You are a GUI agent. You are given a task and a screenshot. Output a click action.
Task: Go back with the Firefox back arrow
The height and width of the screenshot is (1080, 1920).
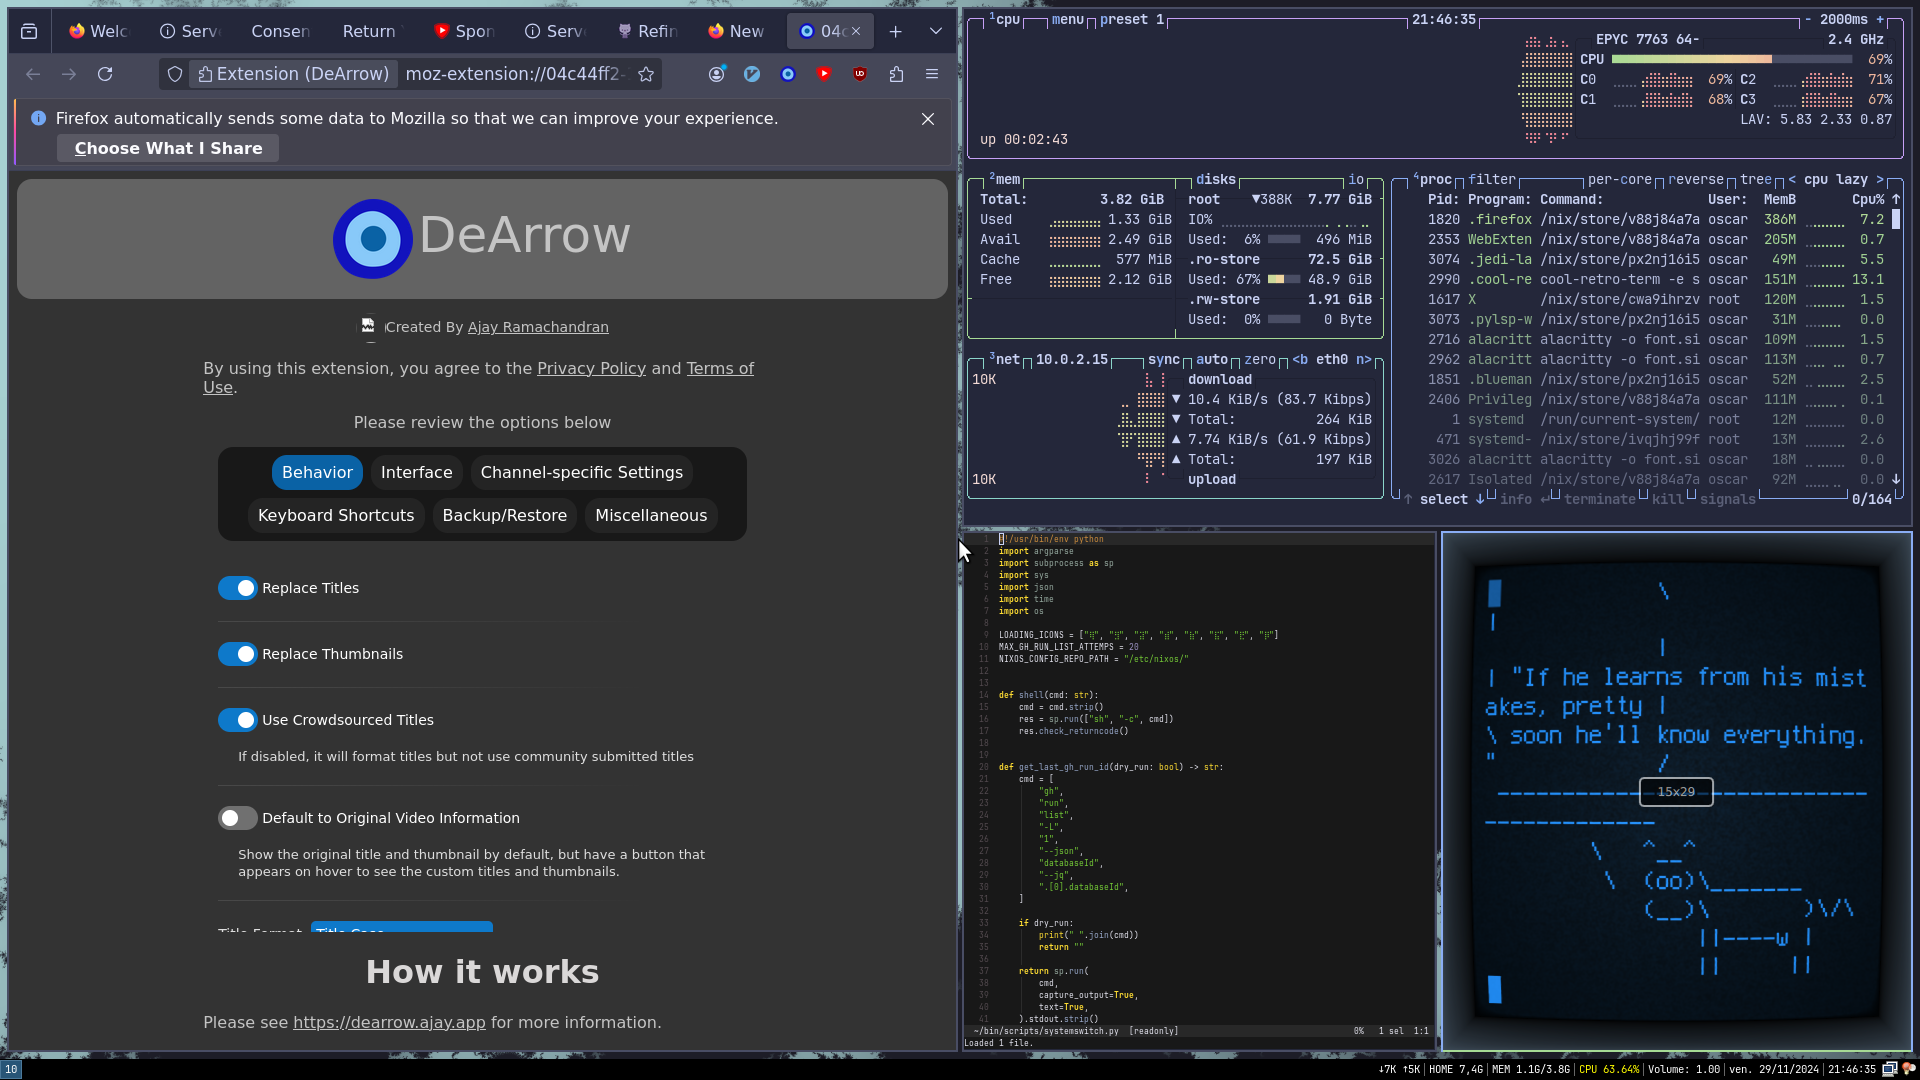(33, 74)
